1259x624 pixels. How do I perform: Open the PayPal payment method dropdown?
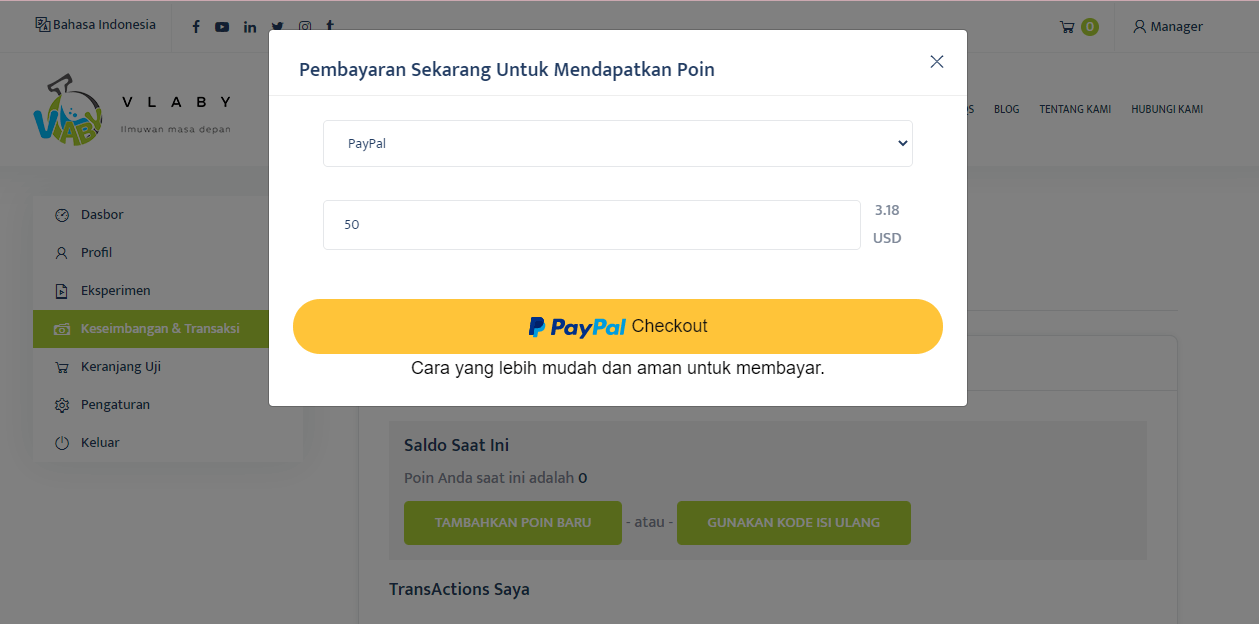(617, 143)
